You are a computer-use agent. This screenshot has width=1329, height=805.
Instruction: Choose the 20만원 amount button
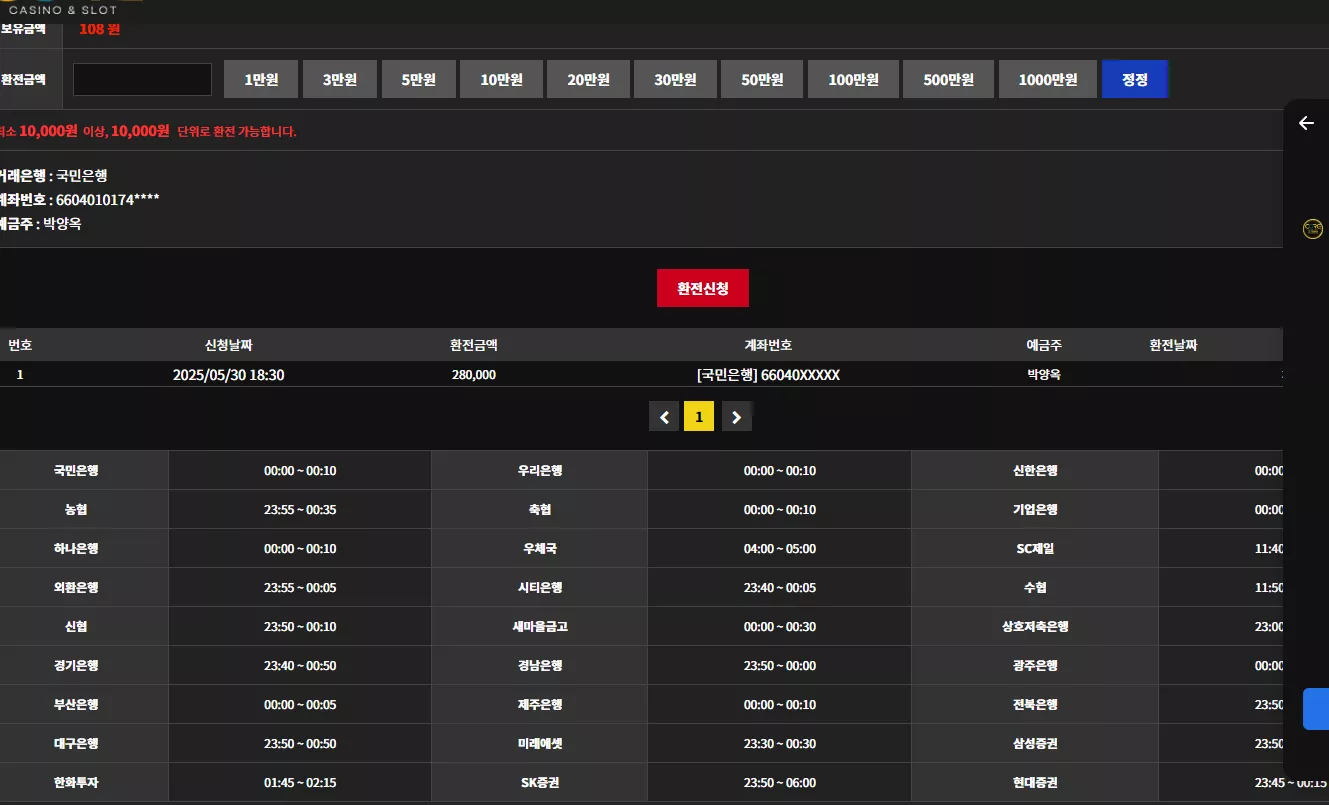(x=588, y=80)
